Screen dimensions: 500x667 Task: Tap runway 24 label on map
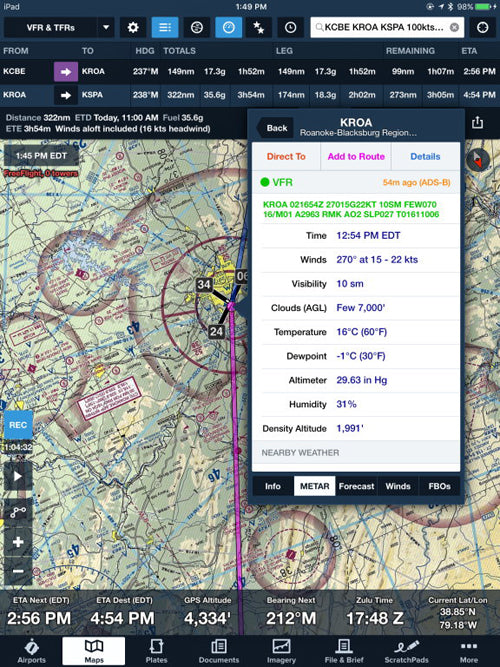[216, 331]
